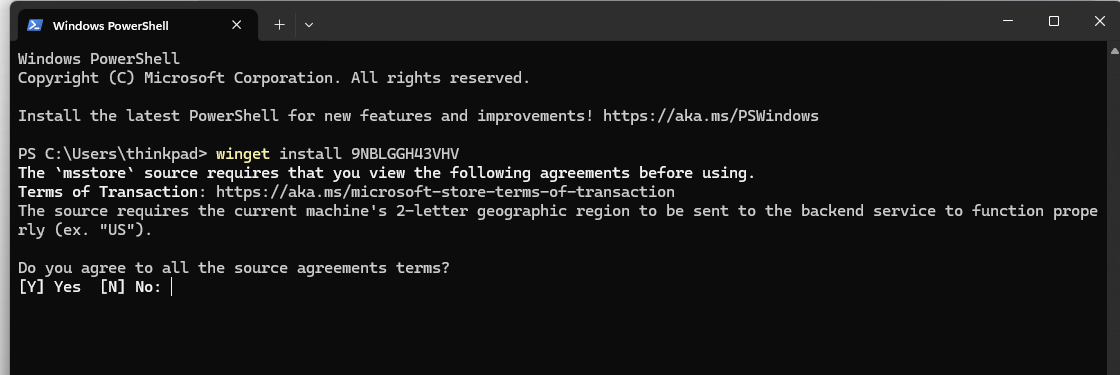Click the package ID 9NBLGGH43VHV
Image resolution: width=1120 pixels, height=375 pixels.
[x=404, y=154]
